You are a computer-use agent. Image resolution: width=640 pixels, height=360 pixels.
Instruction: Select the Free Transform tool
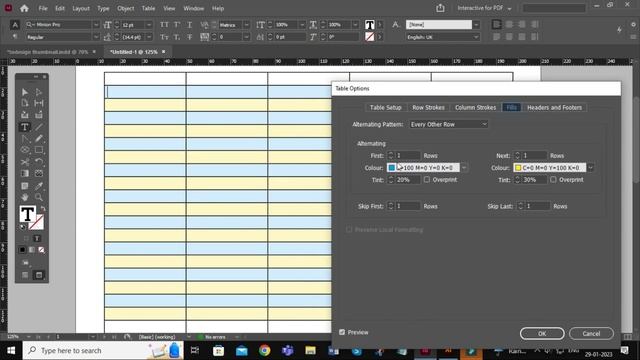pos(39,162)
